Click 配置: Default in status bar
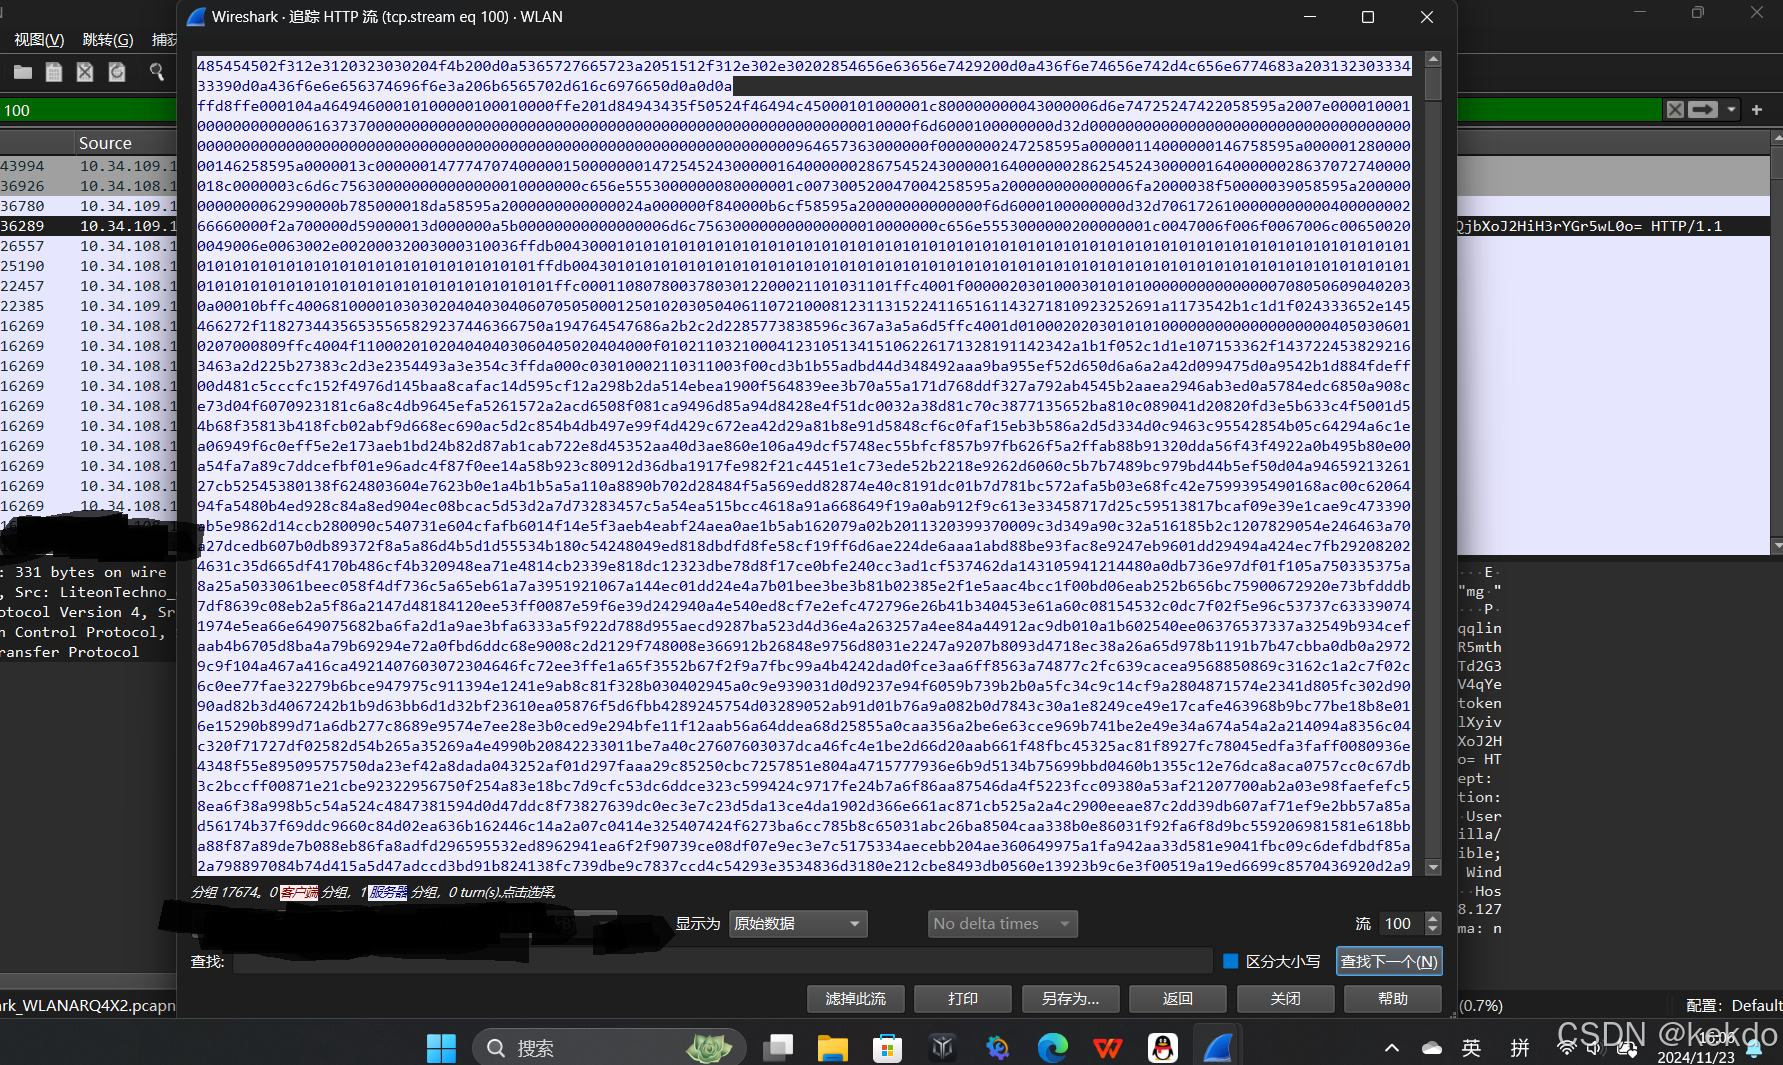1783x1065 pixels. pyautogui.click(x=1734, y=1005)
